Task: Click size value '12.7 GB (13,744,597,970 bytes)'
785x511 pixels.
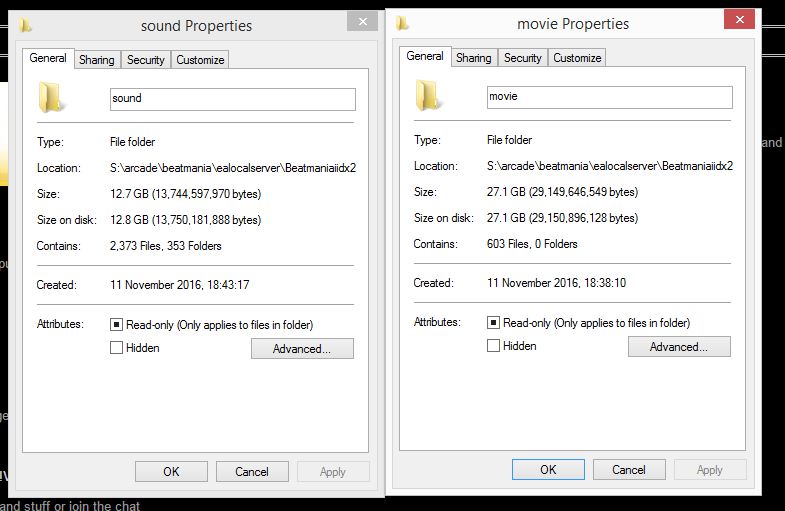Action: coord(186,194)
